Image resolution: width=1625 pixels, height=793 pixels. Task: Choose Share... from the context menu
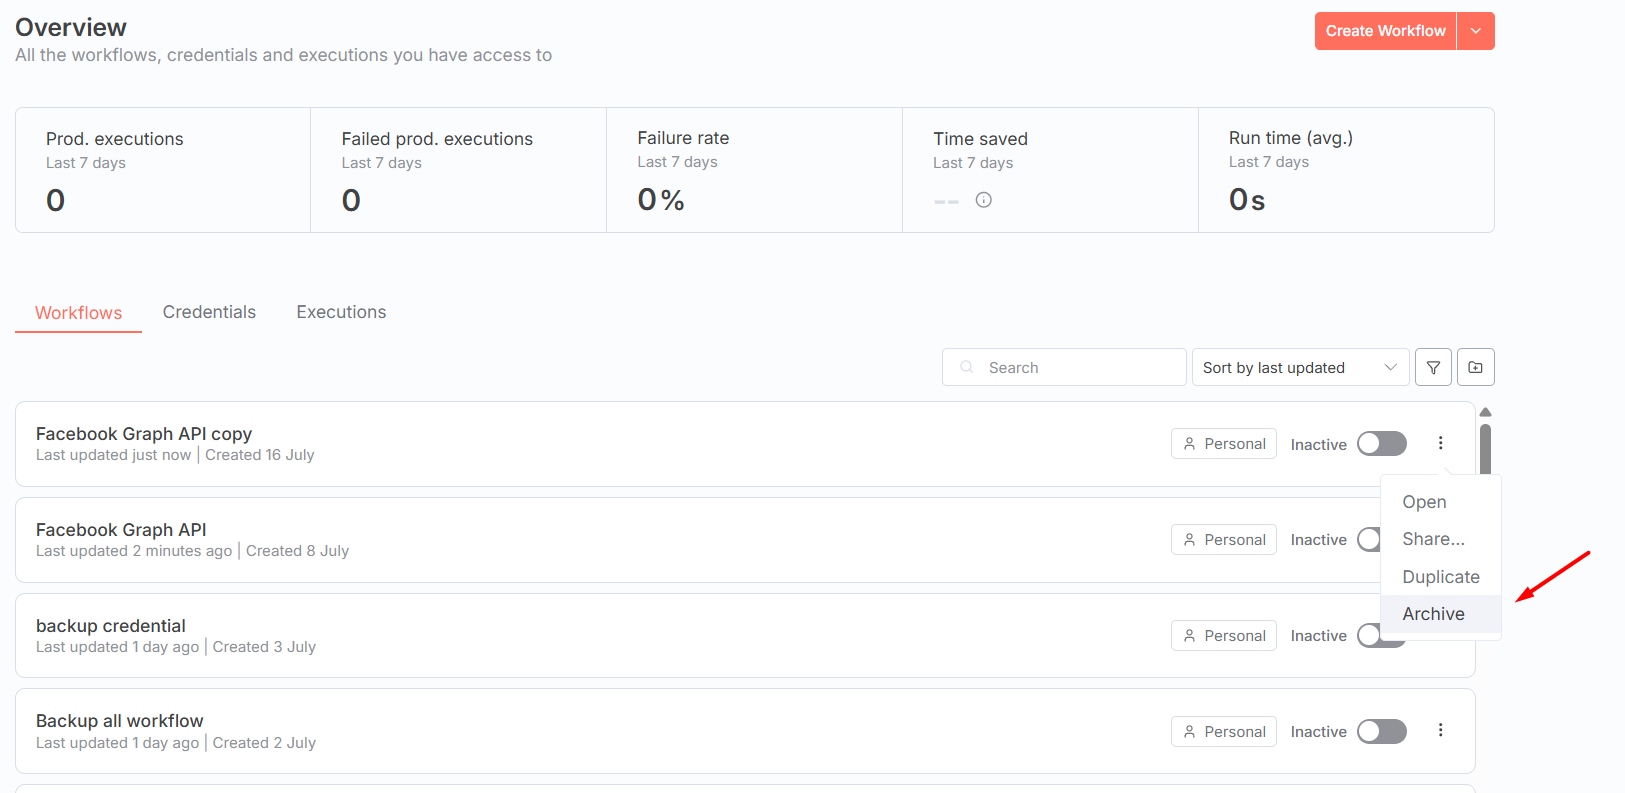tap(1440, 539)
